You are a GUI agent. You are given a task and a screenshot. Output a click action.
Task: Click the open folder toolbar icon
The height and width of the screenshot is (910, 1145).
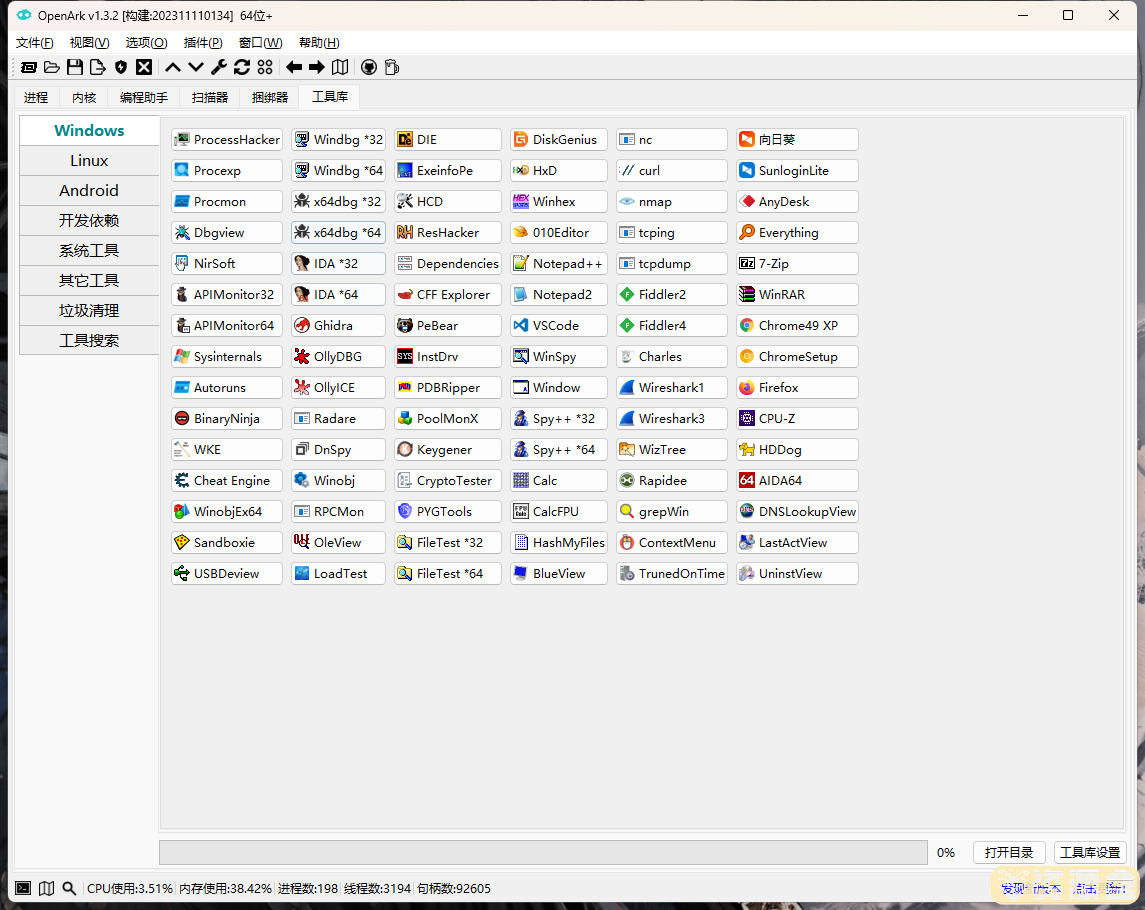click(x=52, y=67)
